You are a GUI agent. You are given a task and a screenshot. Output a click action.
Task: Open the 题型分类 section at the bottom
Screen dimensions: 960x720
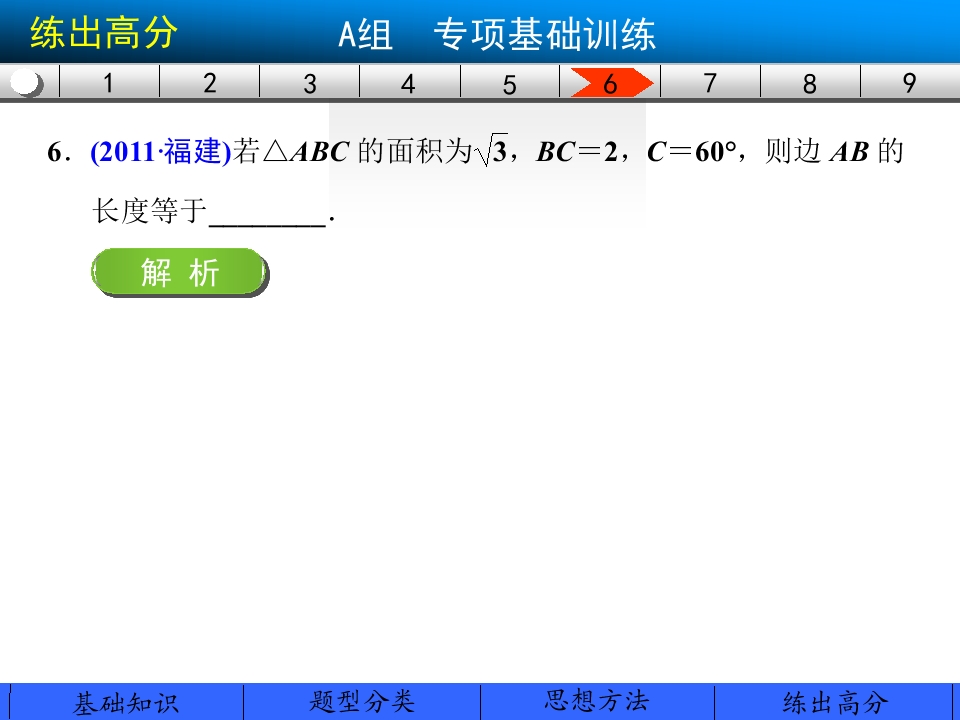point(362,702)
